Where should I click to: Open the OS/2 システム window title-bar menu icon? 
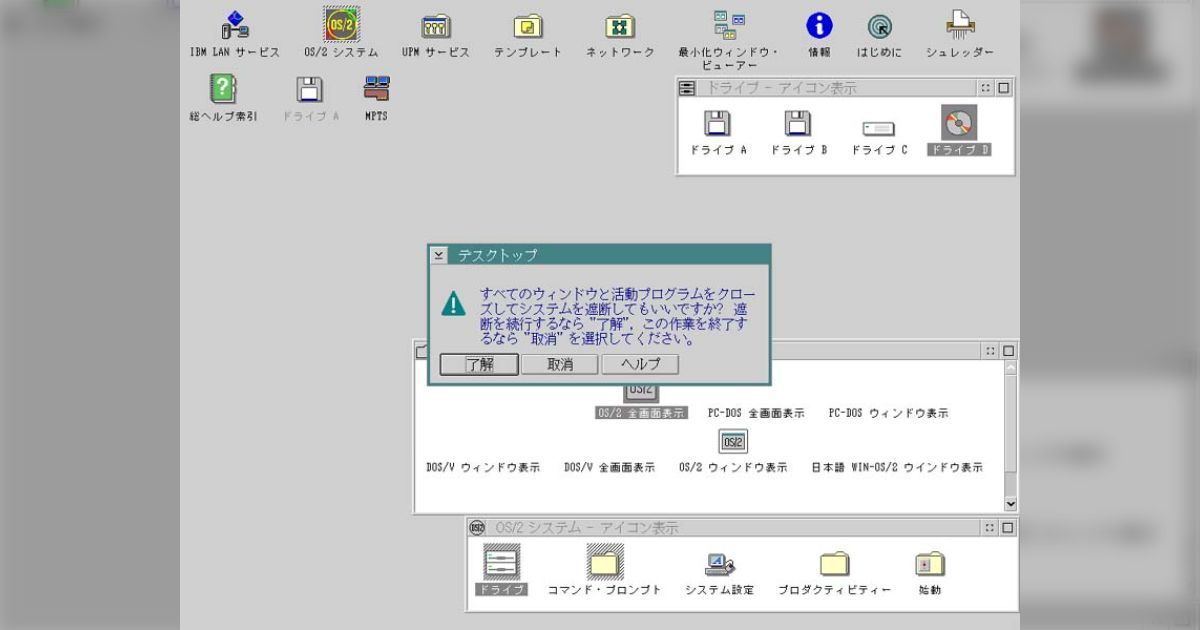(x=476, y=527)
